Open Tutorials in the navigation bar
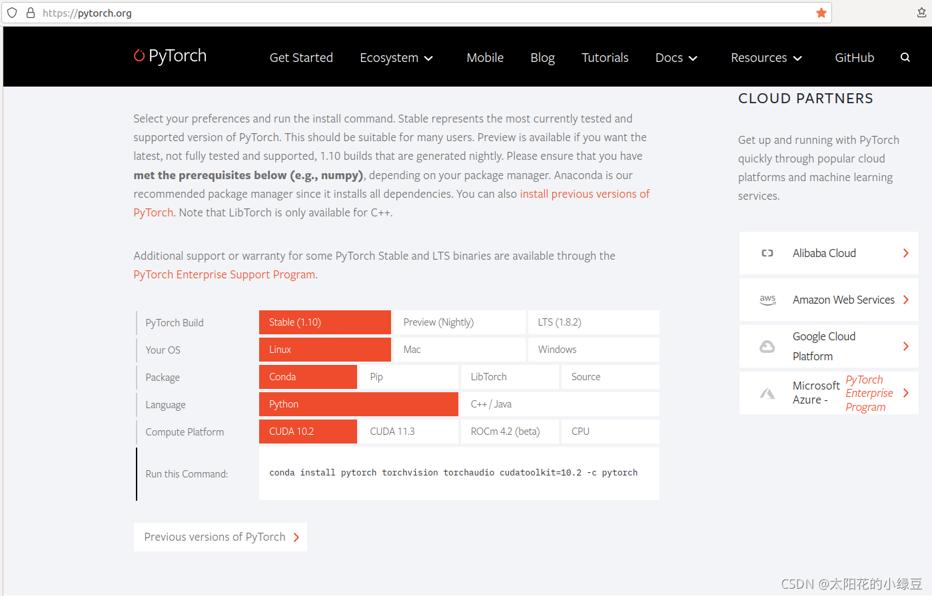Image resolution: width=932 pixels, height=596 pixels. pos(604,58)
